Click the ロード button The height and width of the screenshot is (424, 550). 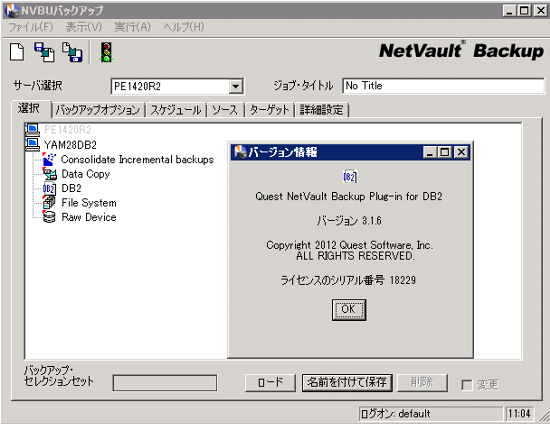pyautogui.click(x=270, y=382)
